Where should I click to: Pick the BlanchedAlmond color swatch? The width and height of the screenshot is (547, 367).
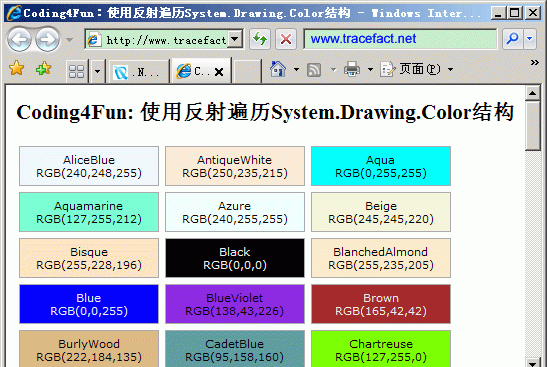click(x=381, y=258)
